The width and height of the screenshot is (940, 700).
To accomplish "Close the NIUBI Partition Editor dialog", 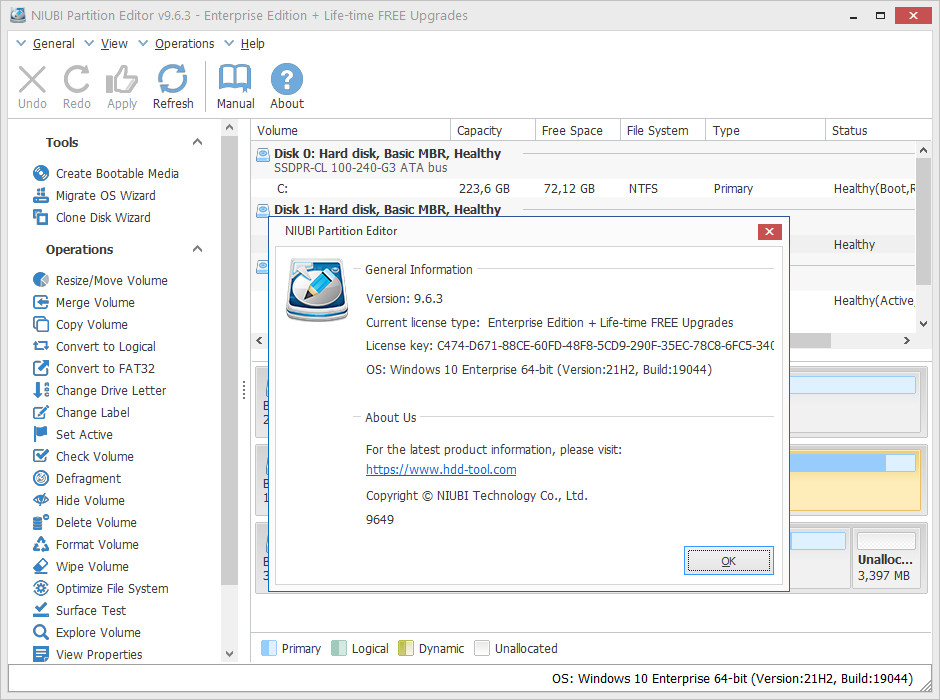I will tap(769, 231).
